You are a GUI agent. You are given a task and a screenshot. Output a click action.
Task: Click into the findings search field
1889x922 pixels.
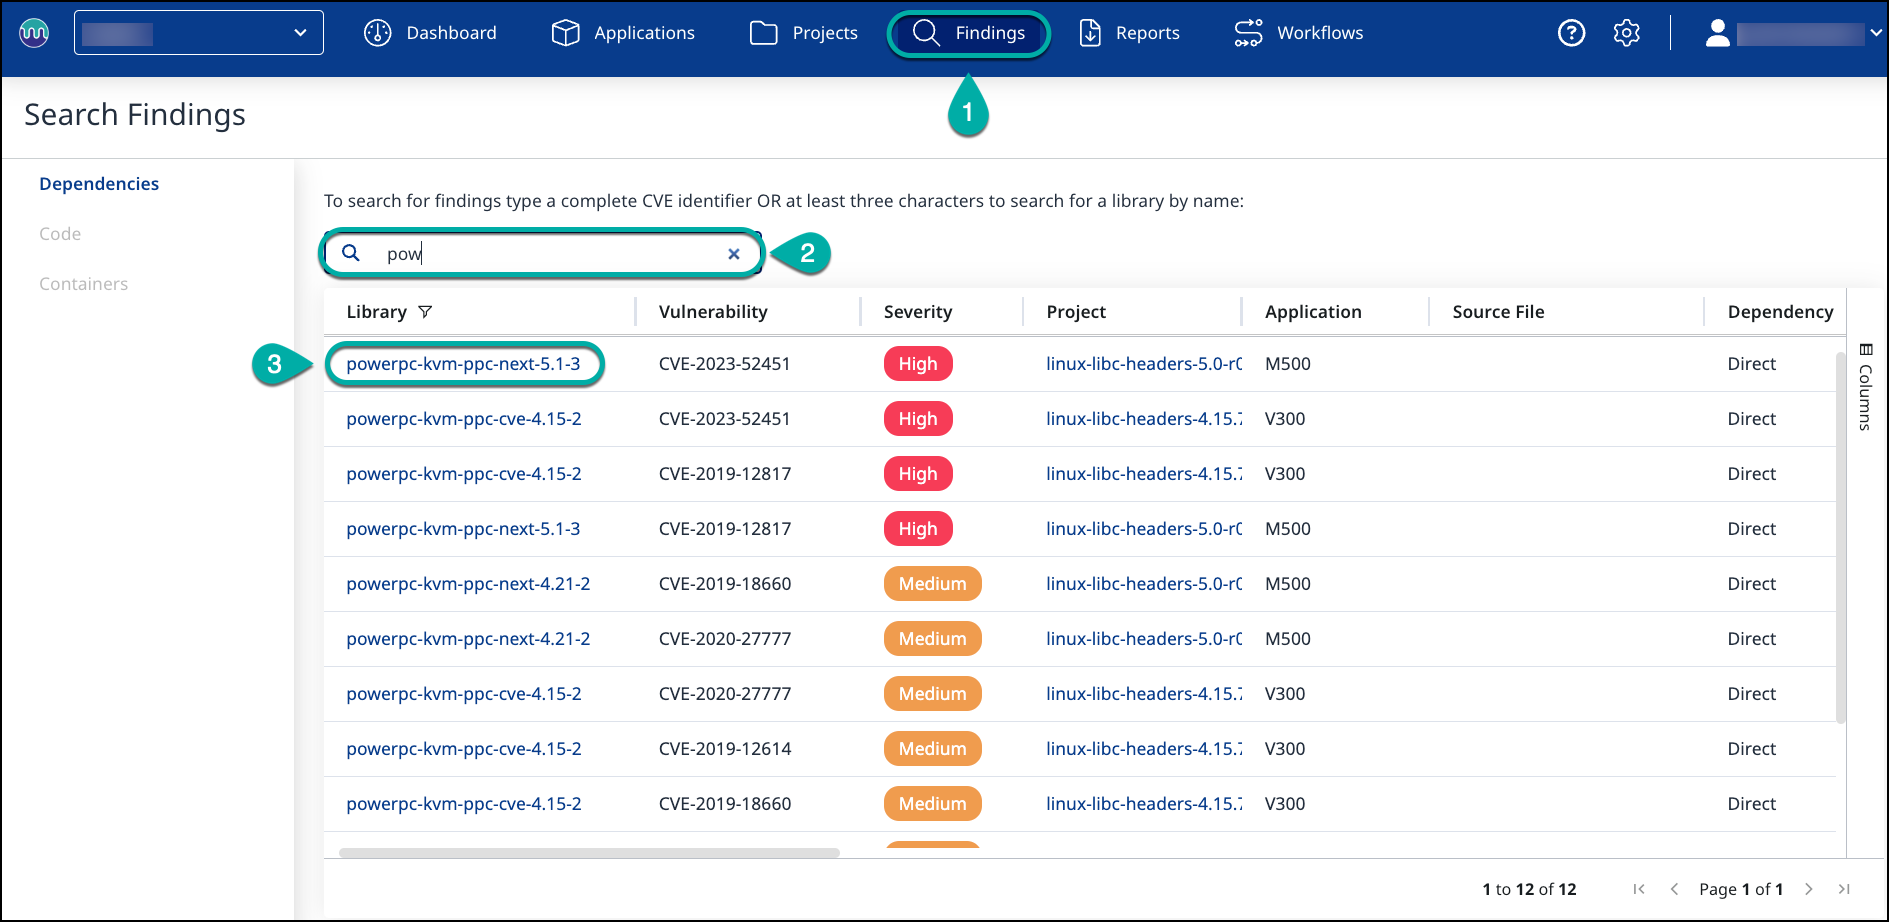(x=541, y=253)
